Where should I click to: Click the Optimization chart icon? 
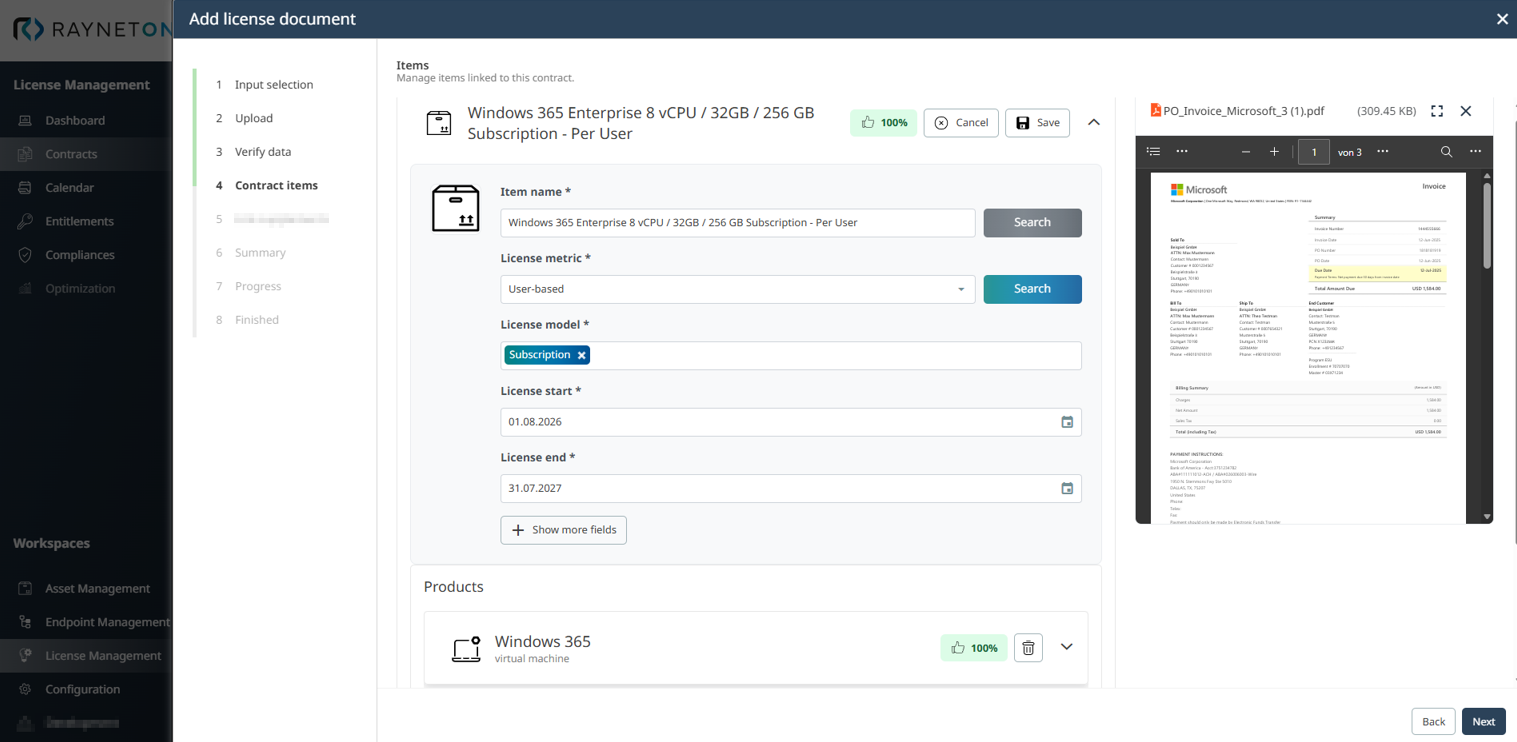25,289
